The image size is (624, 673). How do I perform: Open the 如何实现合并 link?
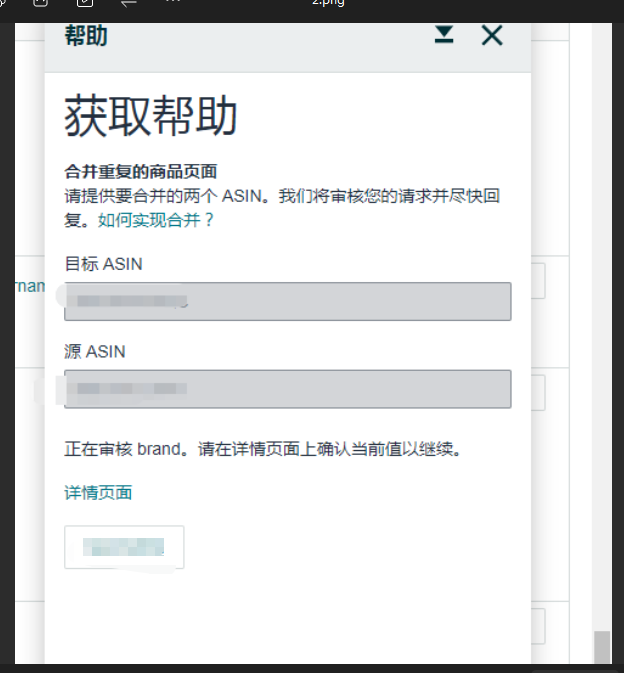[x=156, y=219]
